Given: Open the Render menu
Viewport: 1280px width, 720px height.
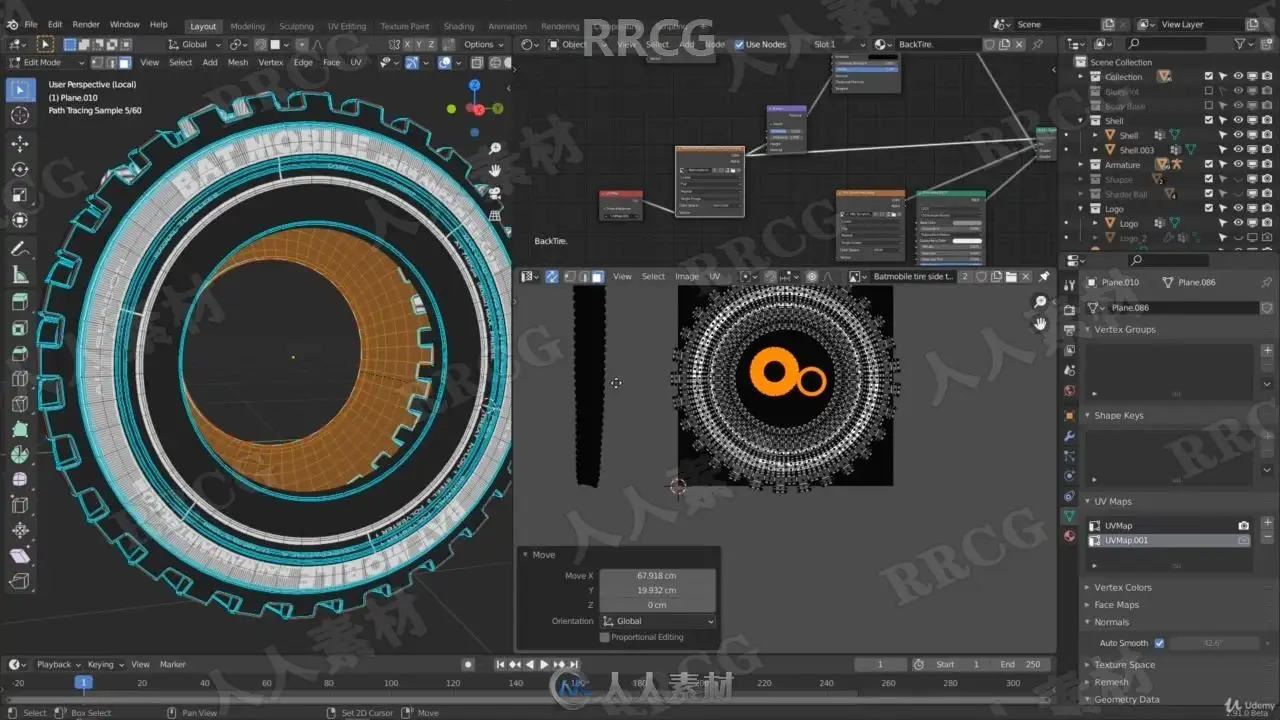Looking at the screenshot, I should tap(86, 24).
